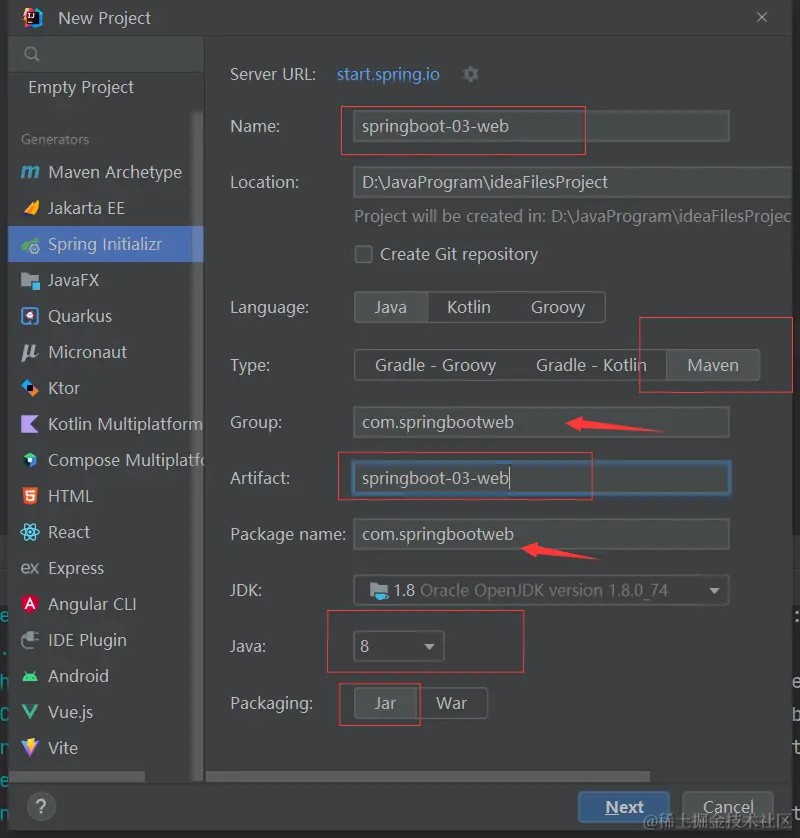The image size is (800, 838).
Task: Select Kotlin as the language
Action: click(469, 307)
